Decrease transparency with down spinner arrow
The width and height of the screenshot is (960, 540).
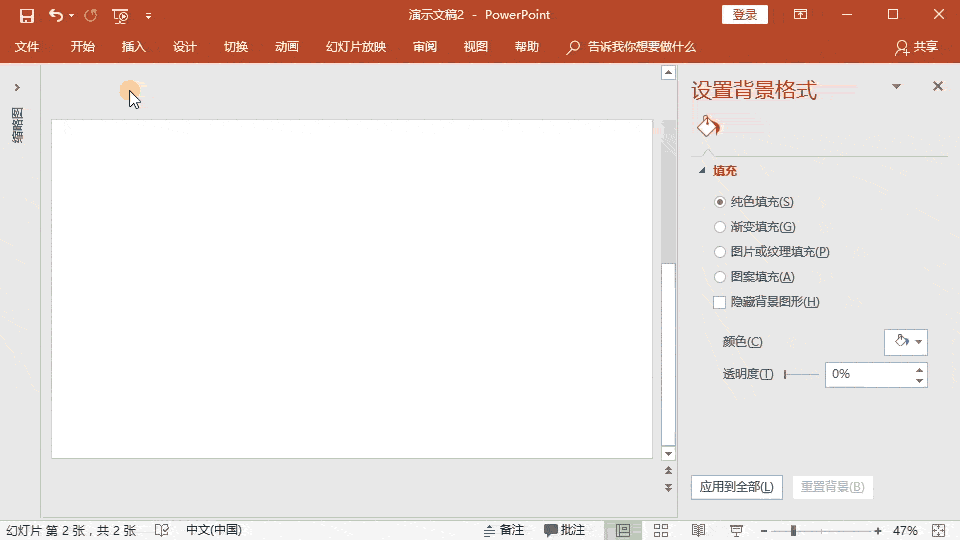[x=919, y=381]
